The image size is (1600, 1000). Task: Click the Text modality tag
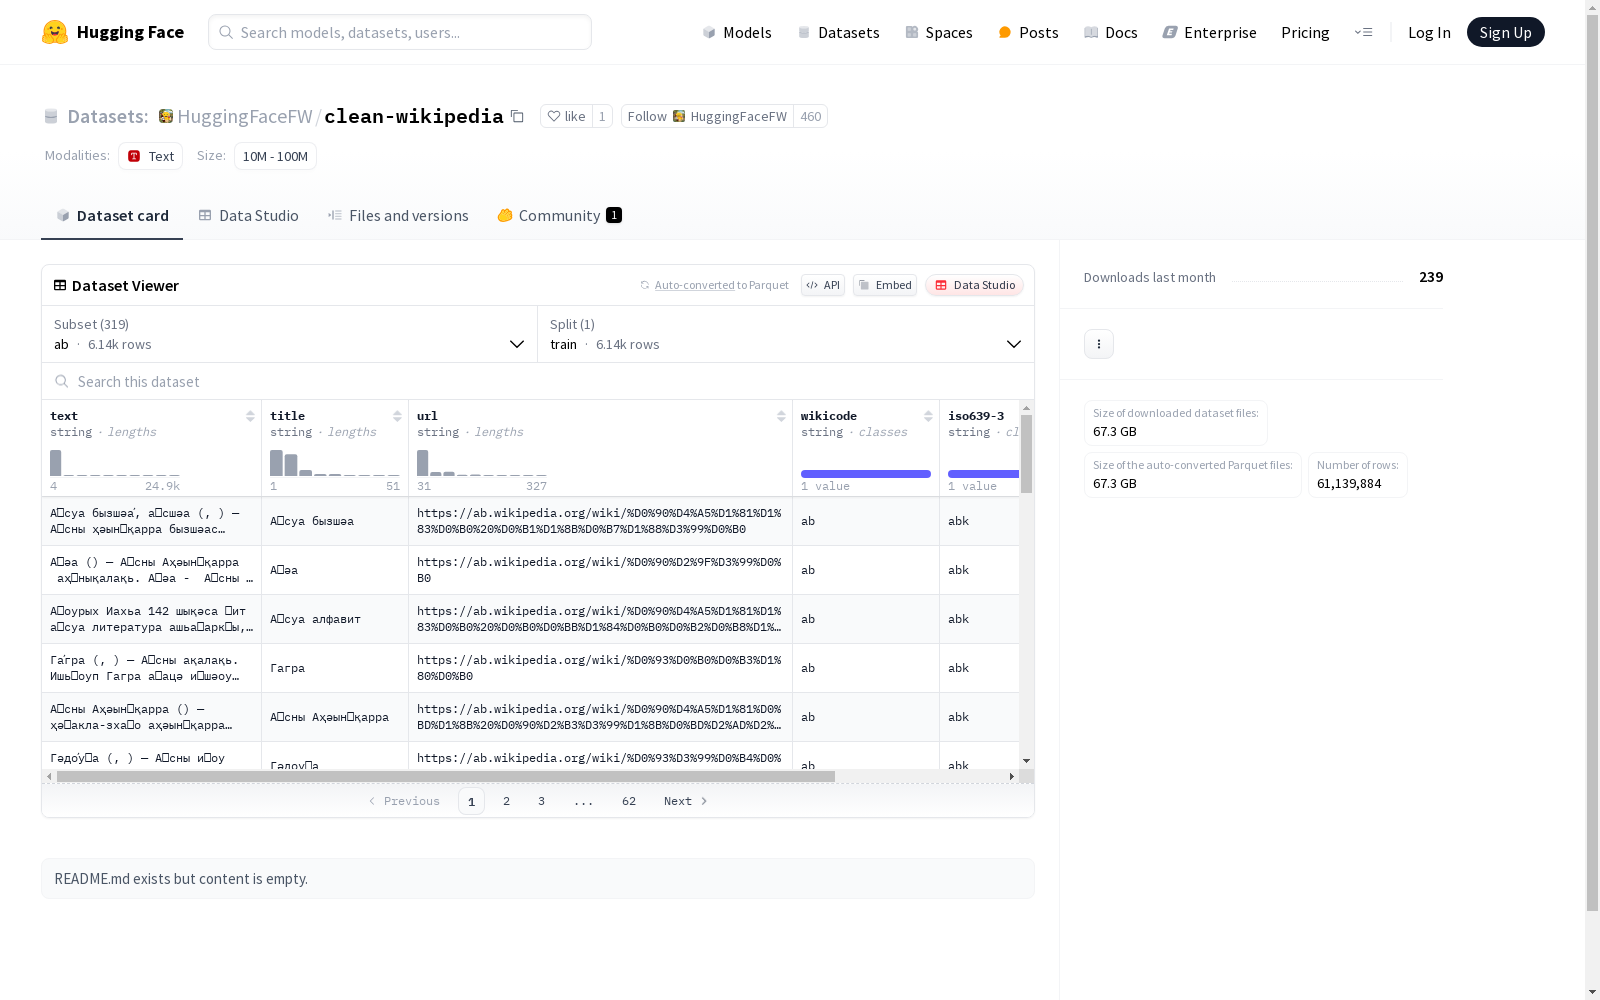point(150,156)
